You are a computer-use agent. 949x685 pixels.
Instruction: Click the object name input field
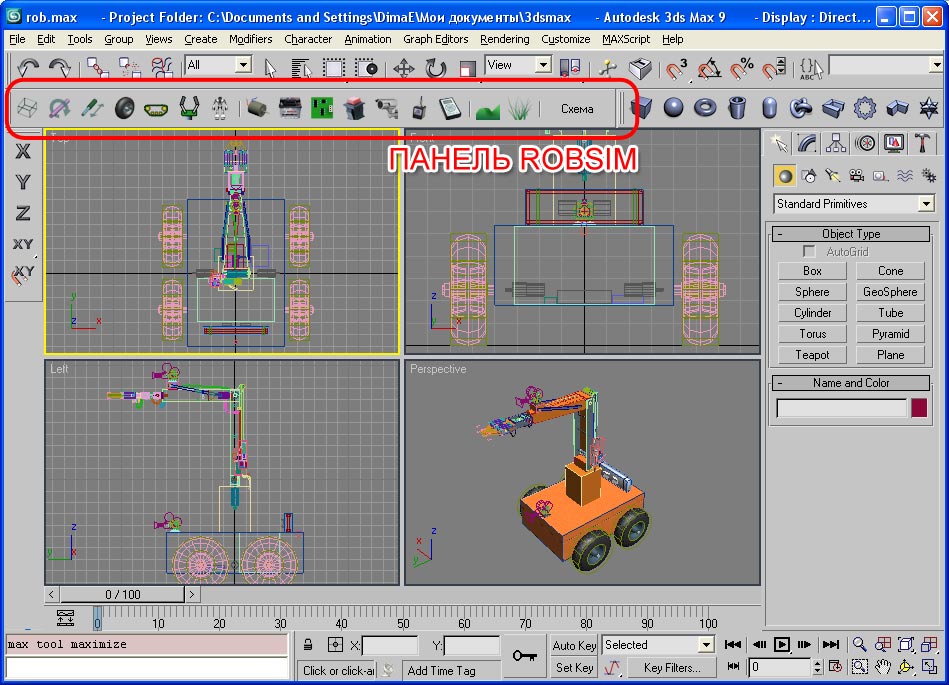[x=842, y=408]
